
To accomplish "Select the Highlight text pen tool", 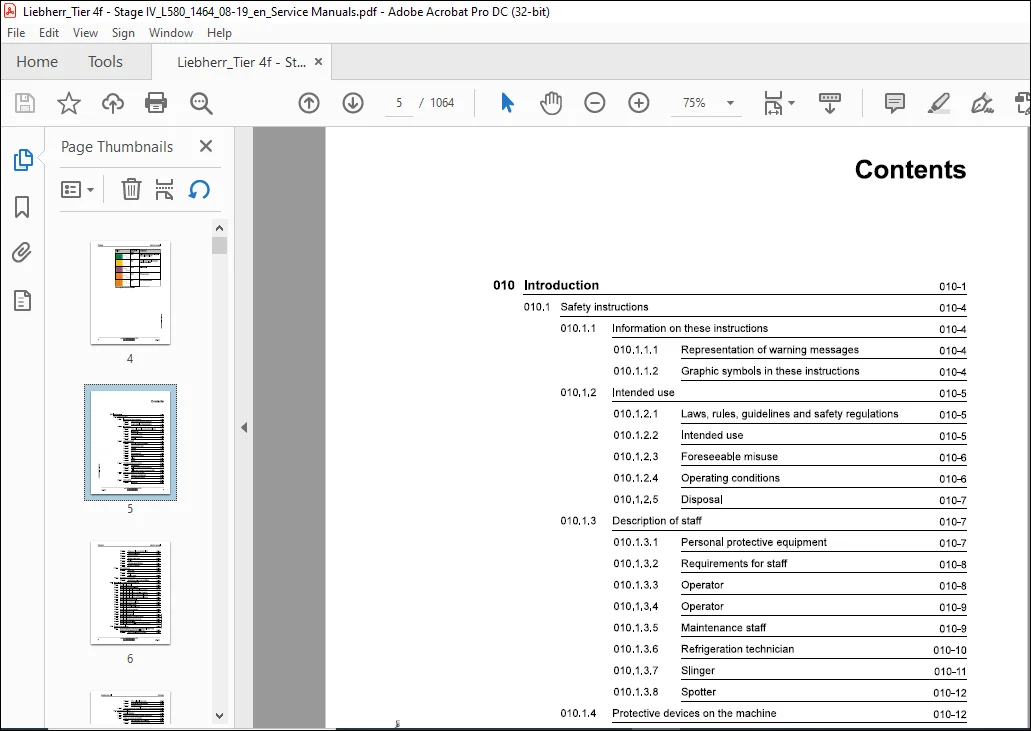I will [938, 103].
